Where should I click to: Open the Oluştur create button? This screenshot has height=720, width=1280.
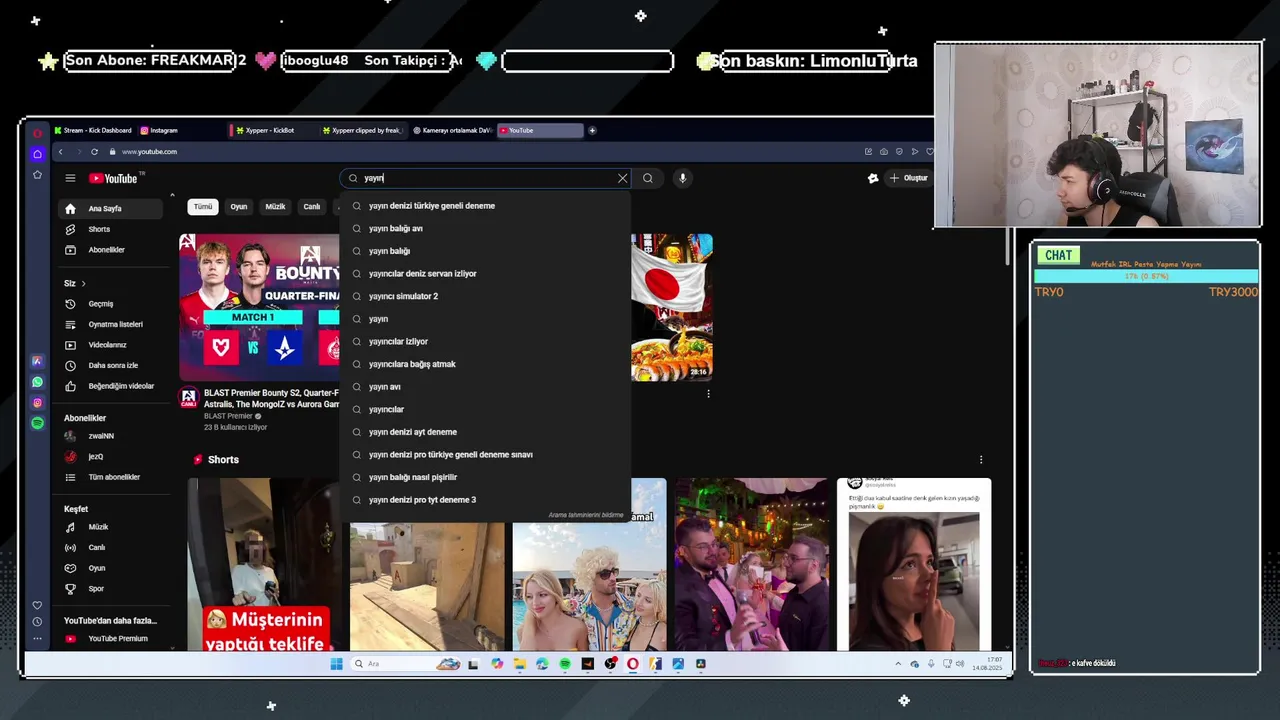[908, 178]
